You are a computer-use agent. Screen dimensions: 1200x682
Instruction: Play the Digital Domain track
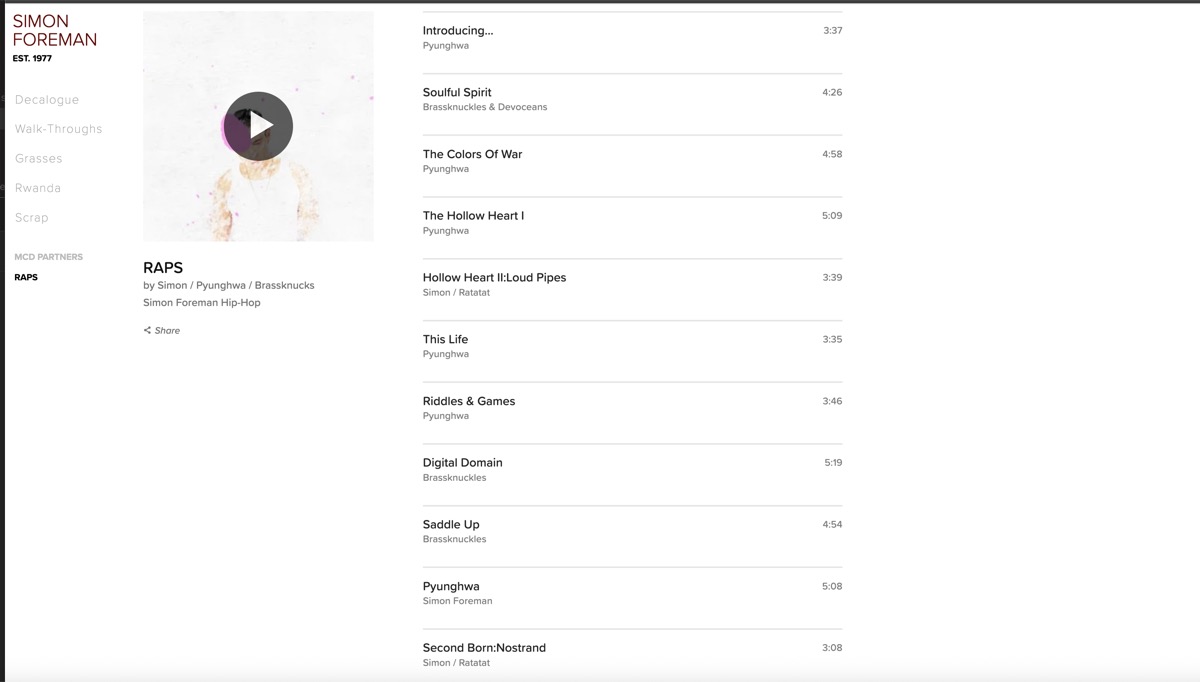click(x=462, y=463)
